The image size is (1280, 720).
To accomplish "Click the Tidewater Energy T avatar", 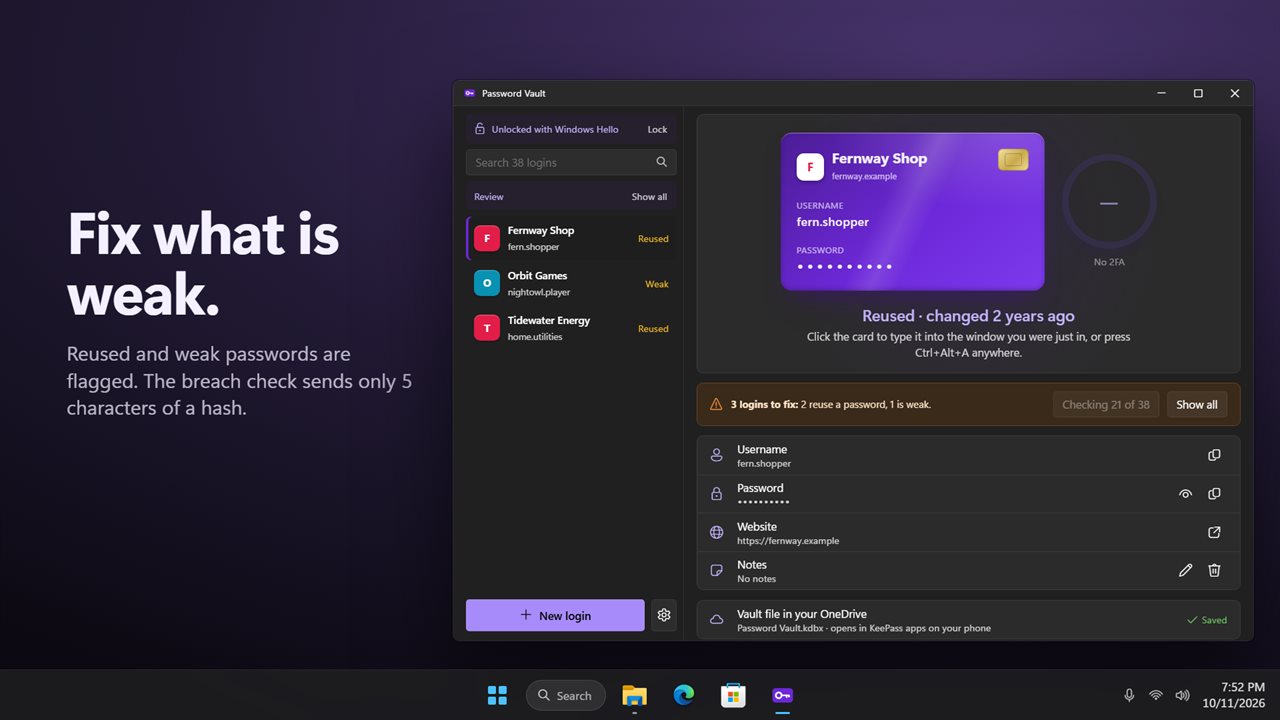I will [x=487, y=328].
